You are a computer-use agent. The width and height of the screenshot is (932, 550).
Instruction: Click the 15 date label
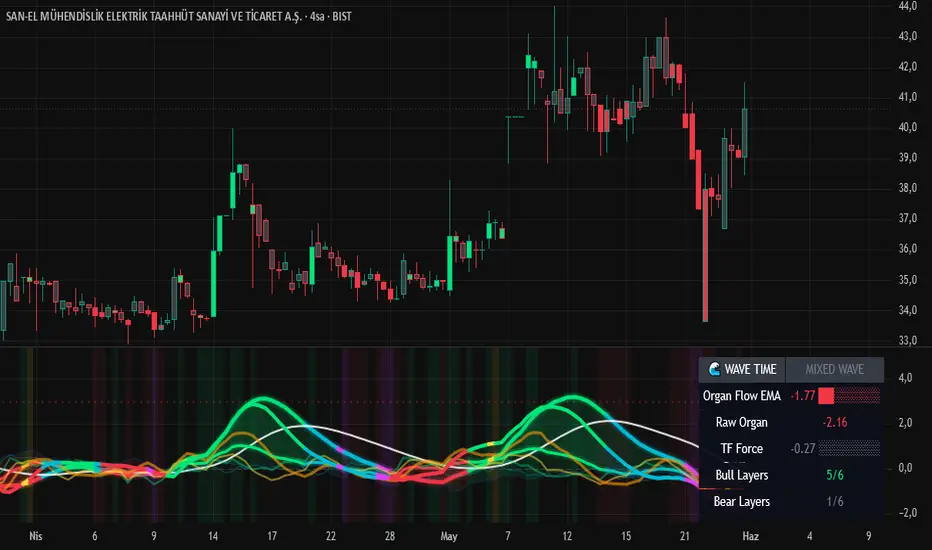click(x=626, y=536)
